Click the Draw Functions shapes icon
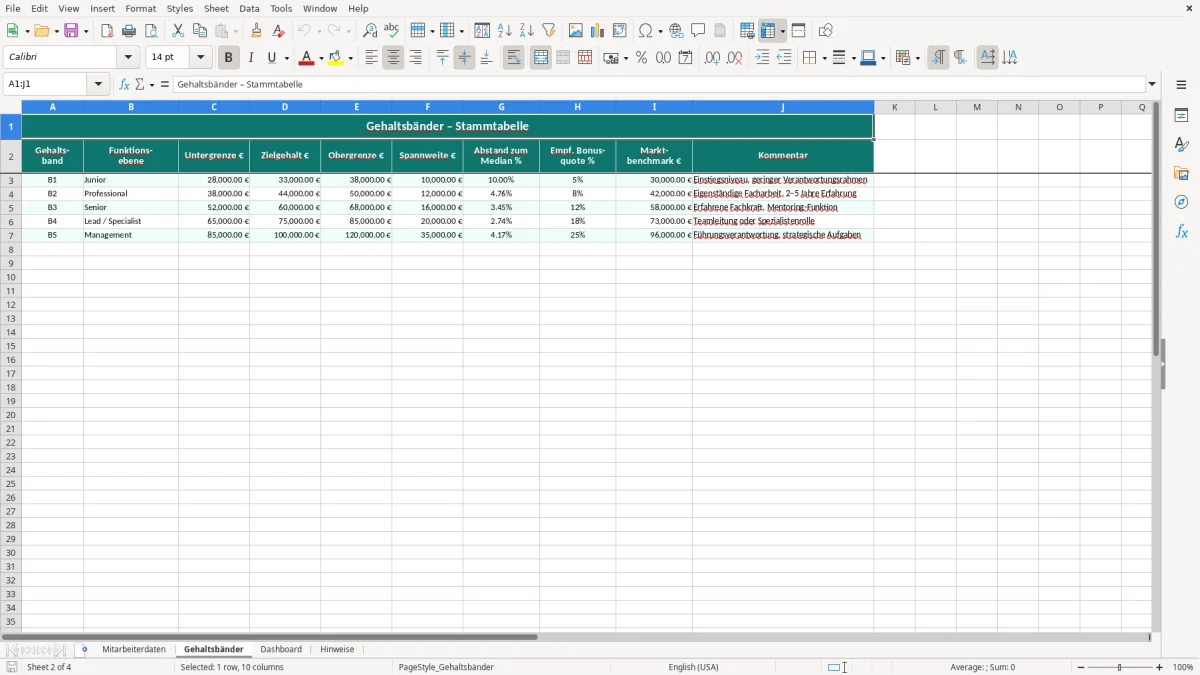This screenshot has width=1200, height=675. (825, 31)
